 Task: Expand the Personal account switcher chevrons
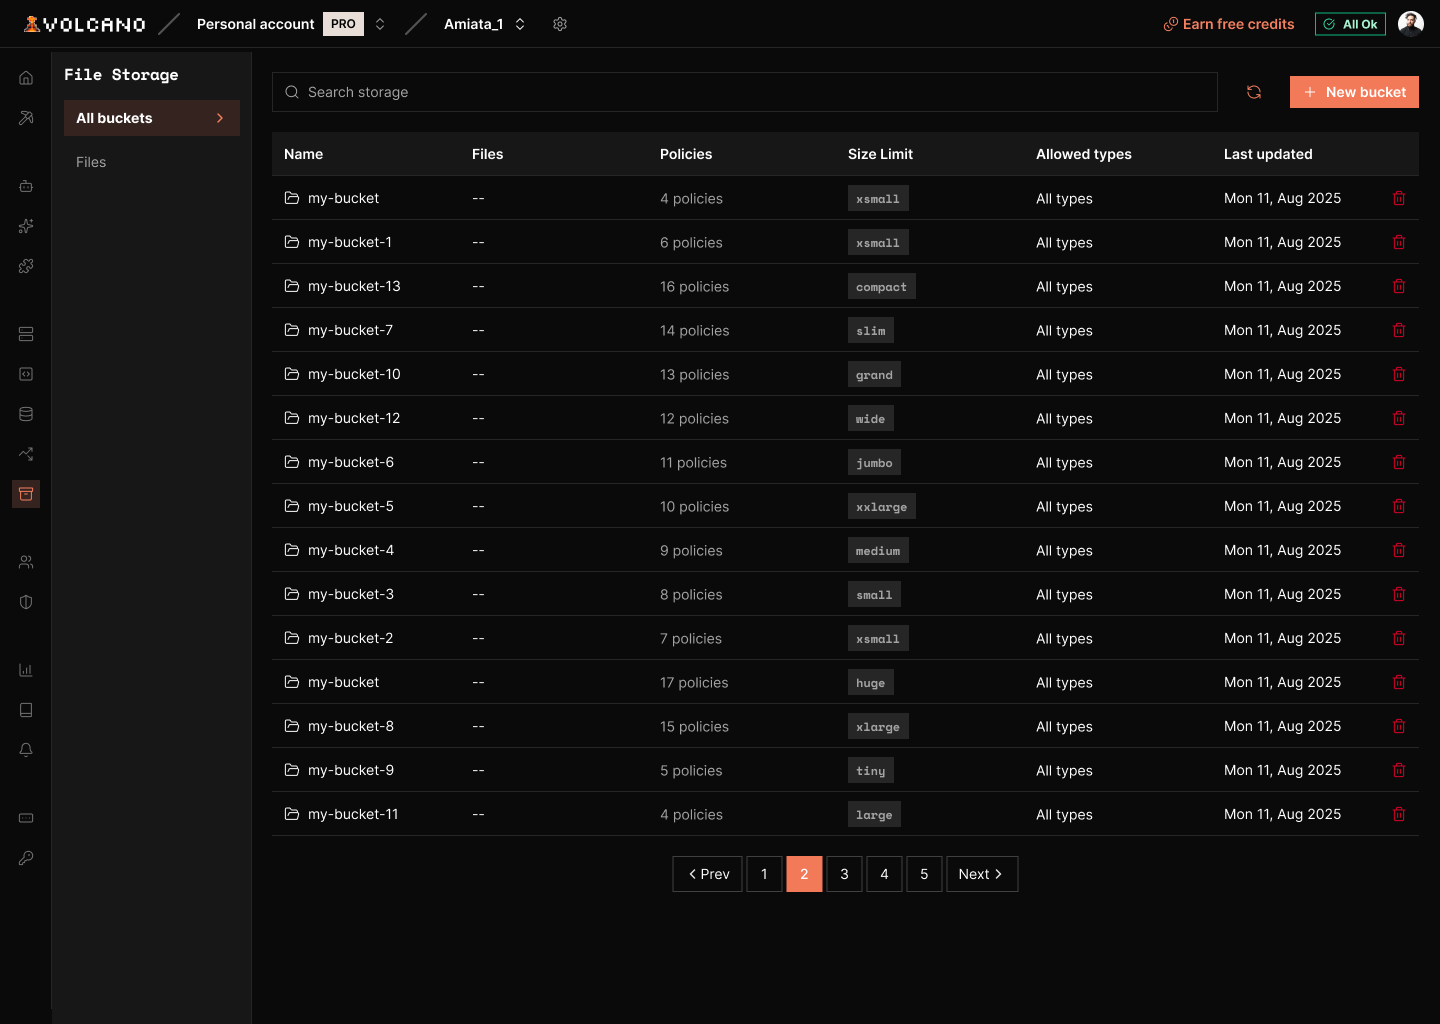[x=380, y=24]
